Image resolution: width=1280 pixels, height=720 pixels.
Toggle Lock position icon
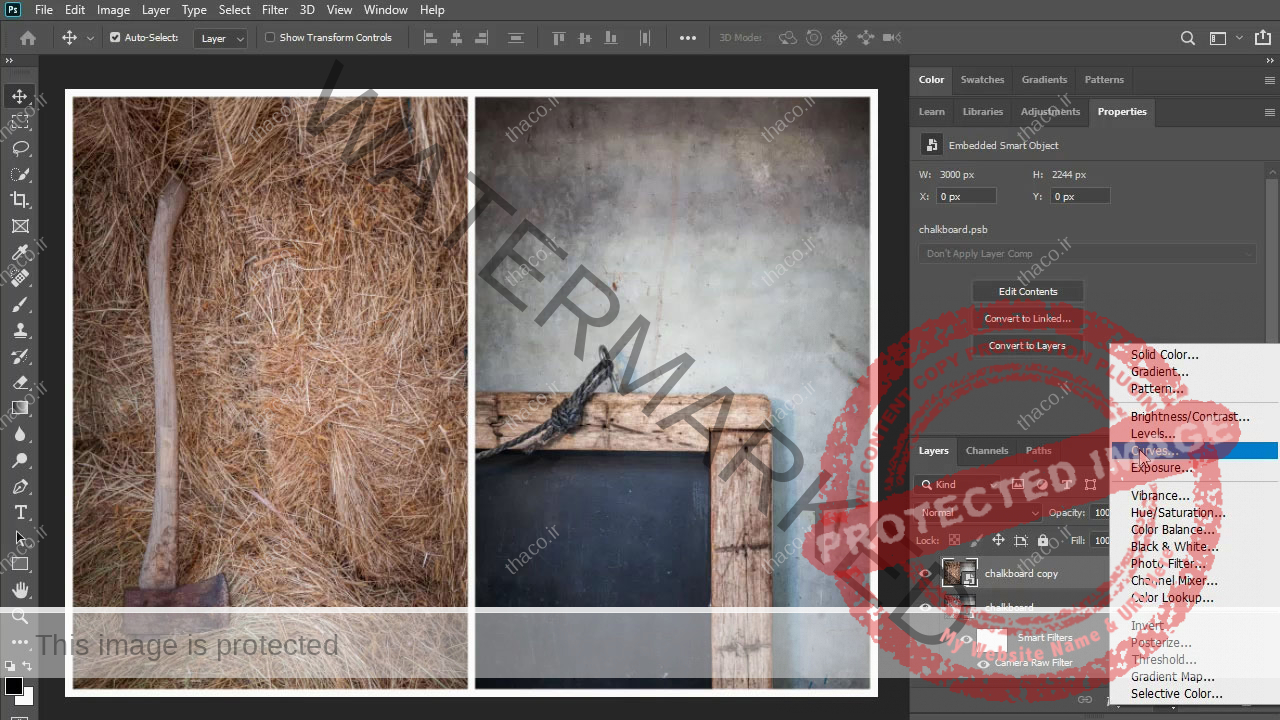click(x=998, y=540)
